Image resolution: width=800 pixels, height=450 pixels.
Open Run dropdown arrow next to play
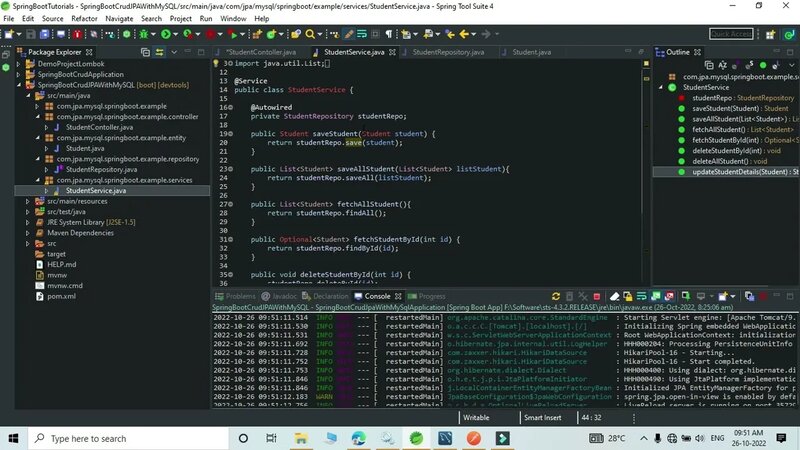pyautogui.click(x=176, y=34)
